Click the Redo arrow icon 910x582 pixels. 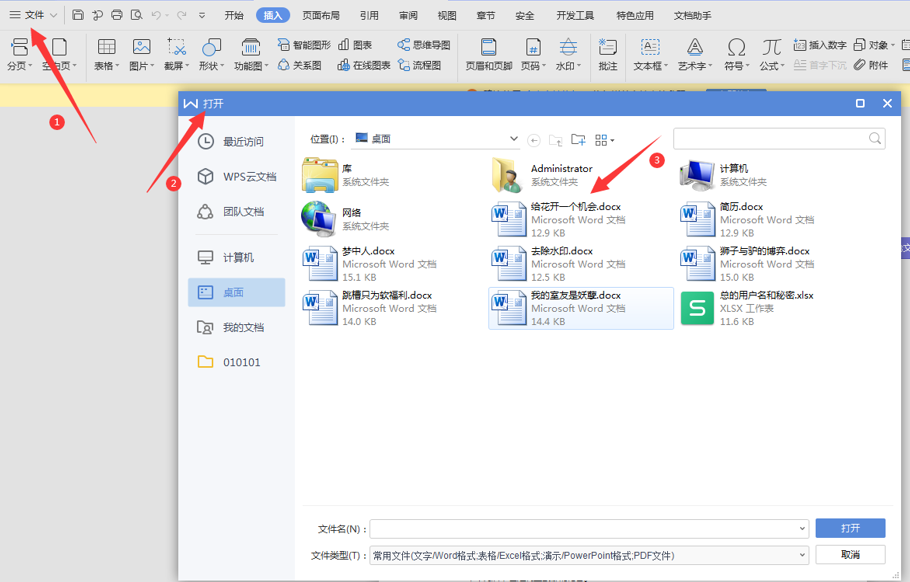181,15
